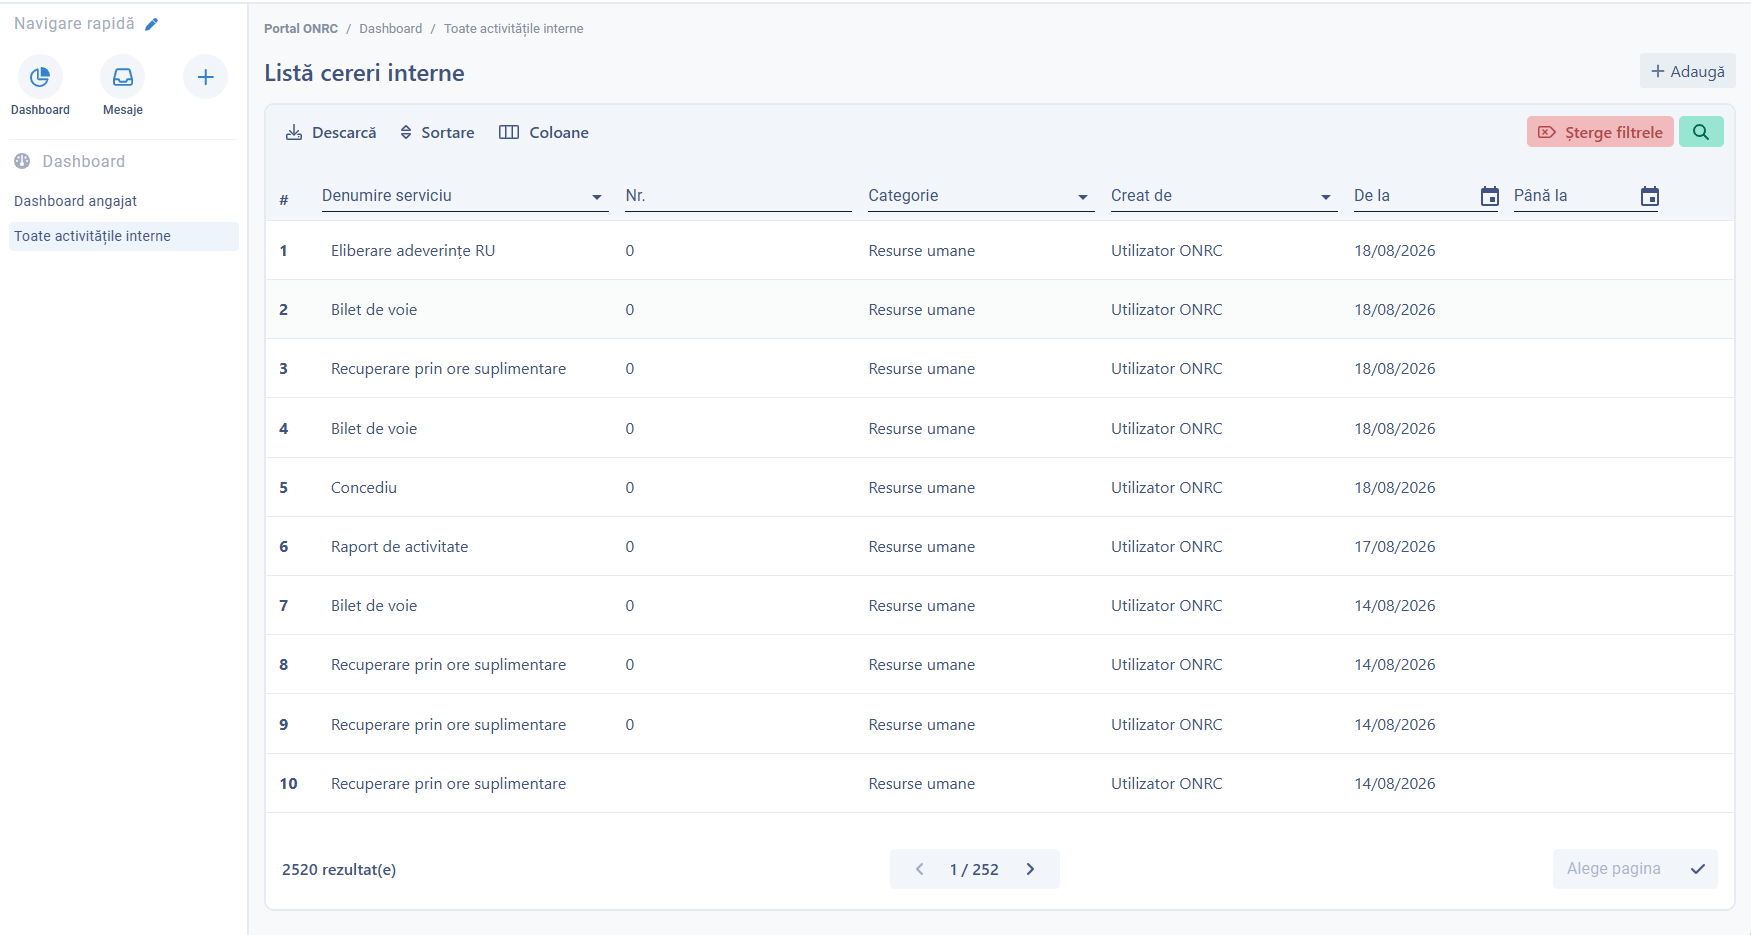Go to next results page arrow
Viewport: 1751px width, 935px height.
click(x=1030, y=869)
